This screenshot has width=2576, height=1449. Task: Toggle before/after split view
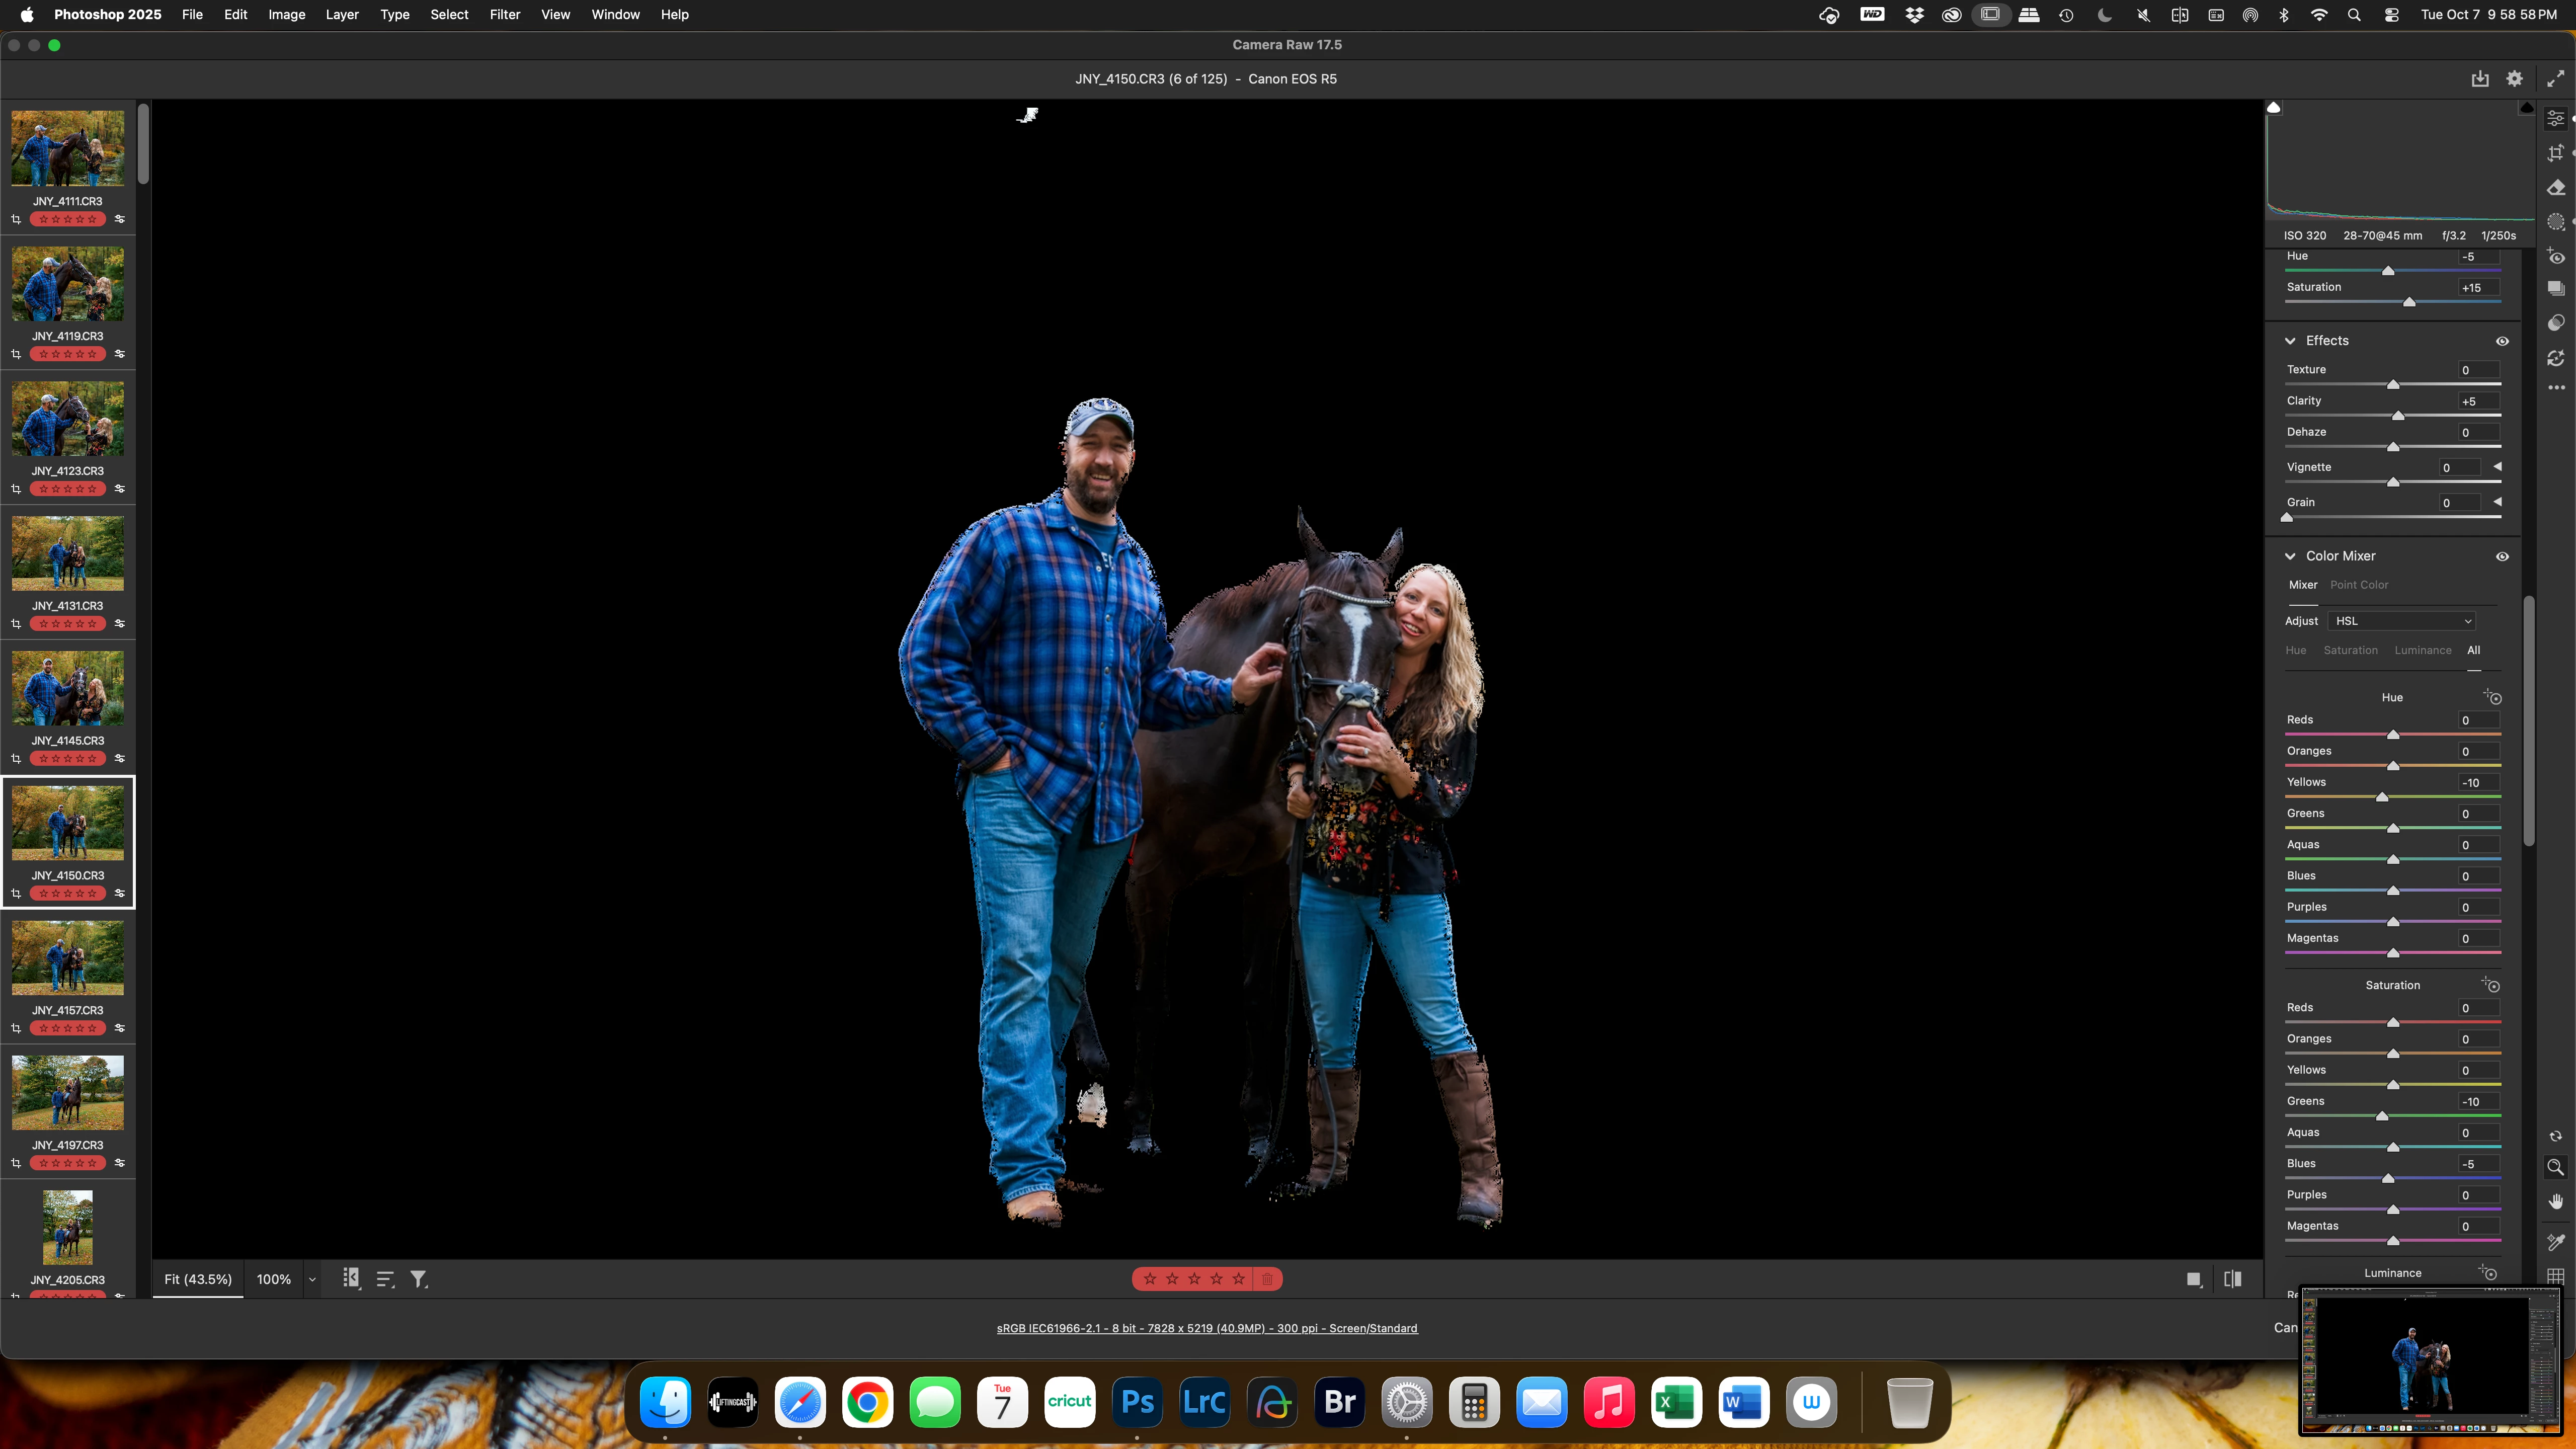2232,1279
